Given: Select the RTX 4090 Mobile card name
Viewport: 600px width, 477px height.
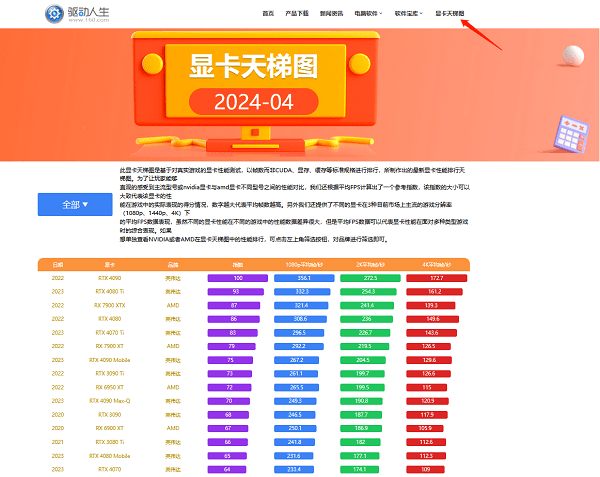Looking at the screenshot, I should point(110,360).
